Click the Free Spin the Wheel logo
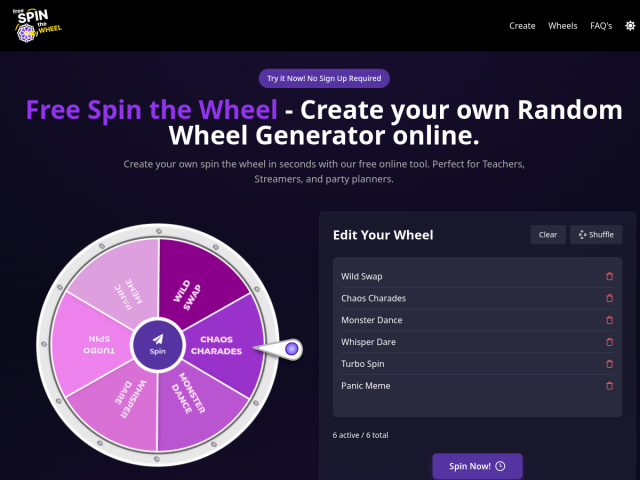Image resolution: width=640 pixels, height=480 pixels. coord(37,25)
